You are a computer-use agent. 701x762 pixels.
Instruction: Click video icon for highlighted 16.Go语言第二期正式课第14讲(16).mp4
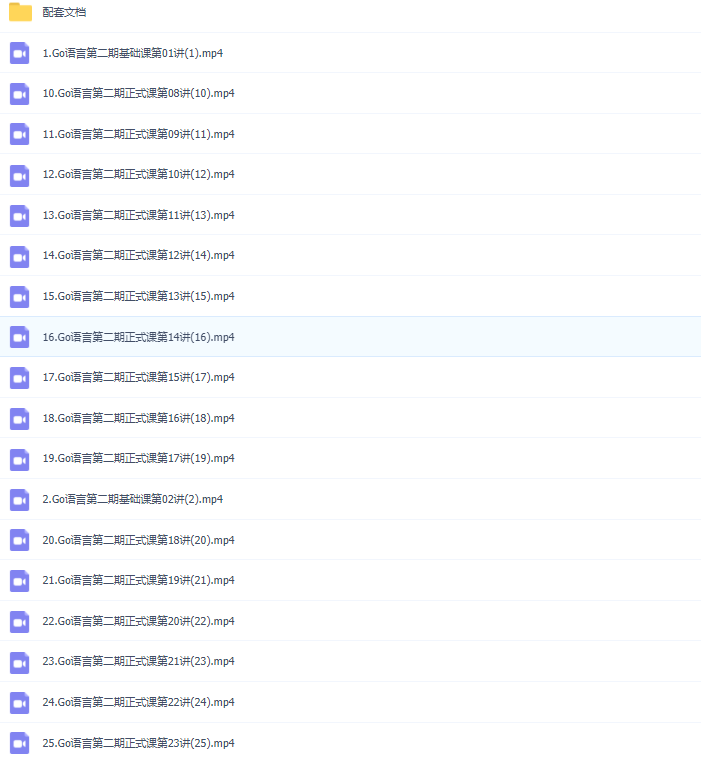[19, 337]
